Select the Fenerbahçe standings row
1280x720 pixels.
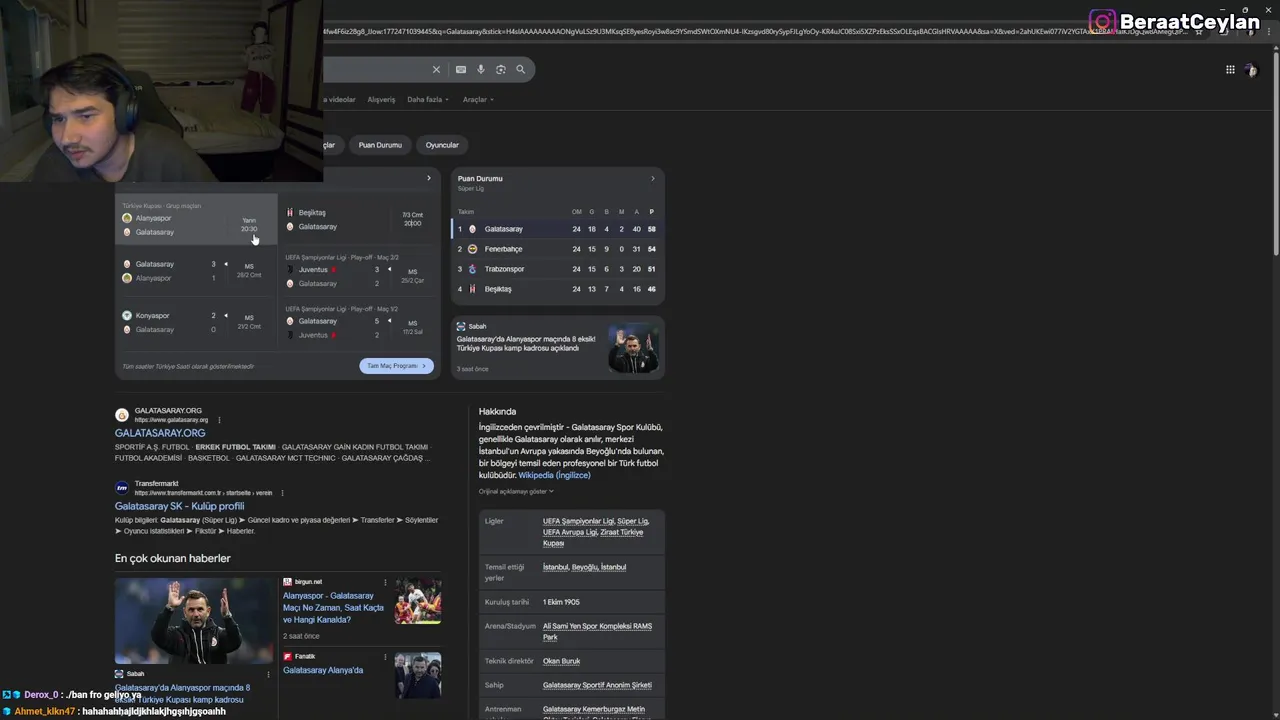[557, 249]
